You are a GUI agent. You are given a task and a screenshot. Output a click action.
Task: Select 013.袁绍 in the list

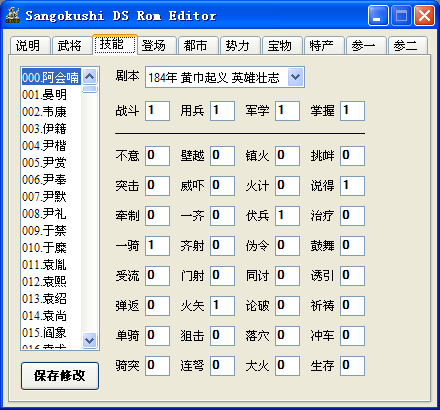51,298
